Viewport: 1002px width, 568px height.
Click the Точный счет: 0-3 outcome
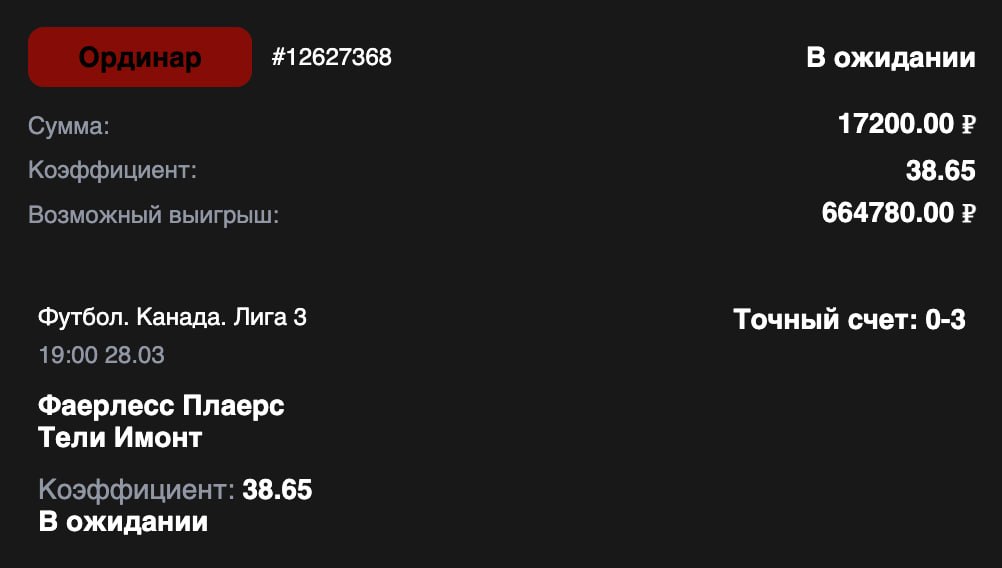click(849, 320)
